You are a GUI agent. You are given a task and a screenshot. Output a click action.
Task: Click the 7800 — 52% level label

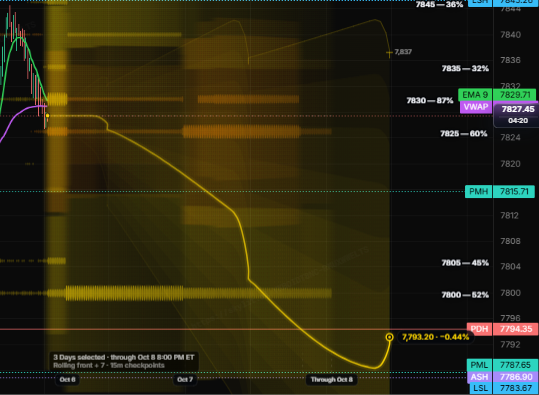pos(465,295)
